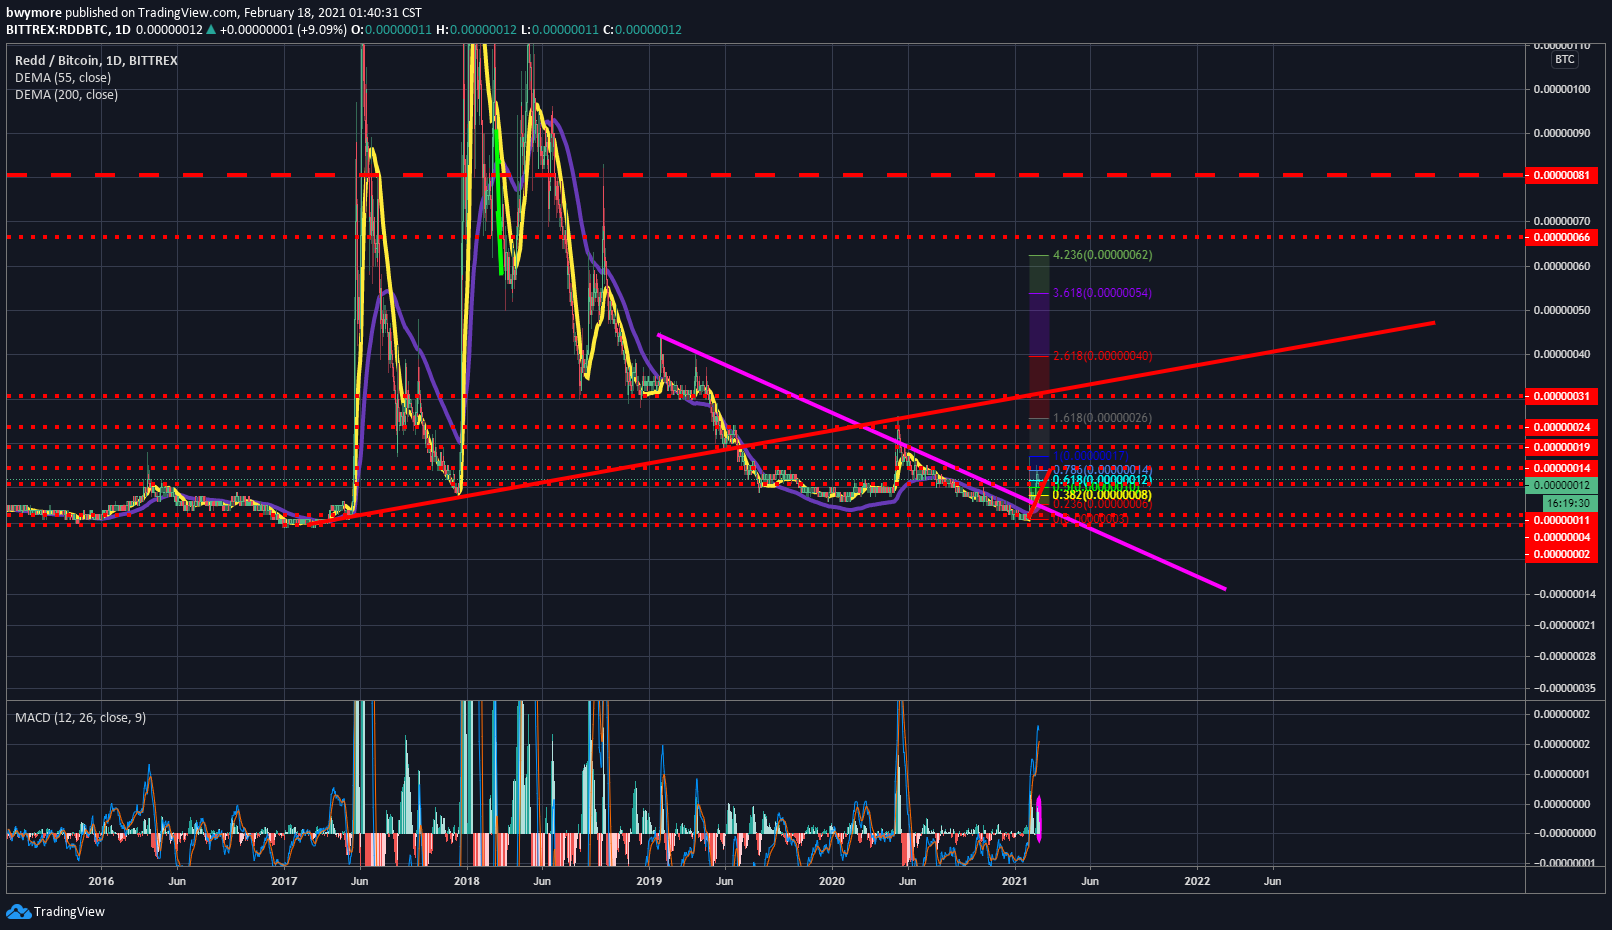Click the 16:19:30 bar countdown label
Screen dimensions: 1612x930
1567,503
